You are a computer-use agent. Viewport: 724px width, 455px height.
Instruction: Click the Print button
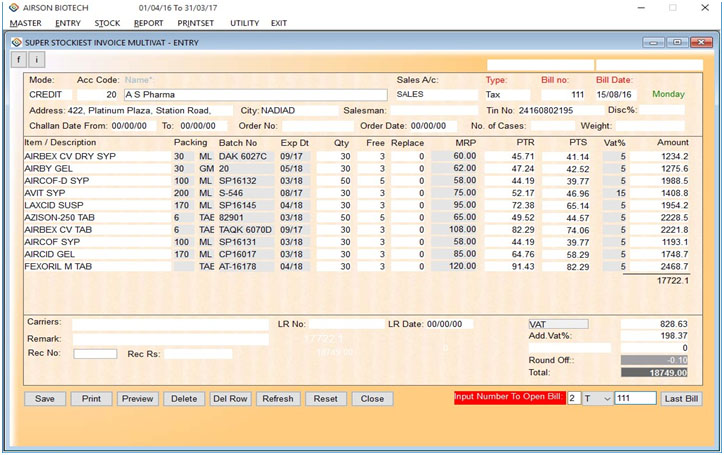(x=91, y=398)
